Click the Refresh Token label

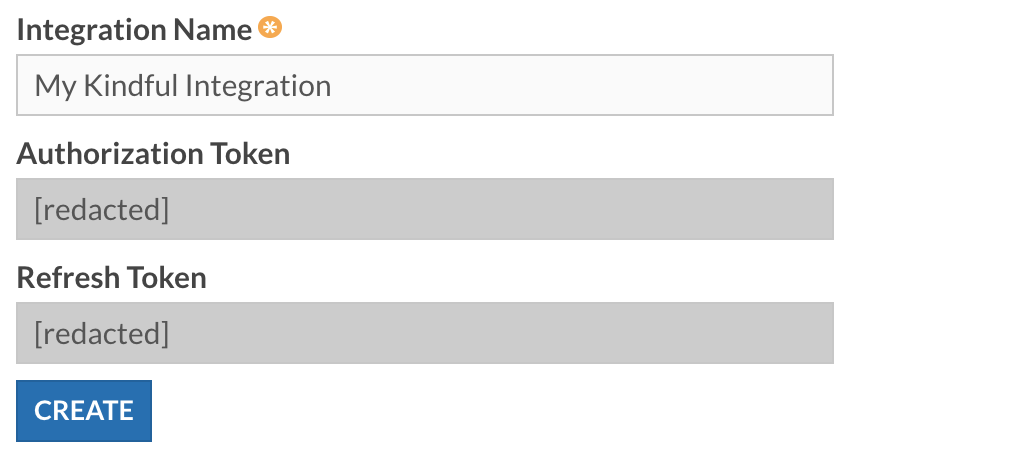[x=111, y=277]
